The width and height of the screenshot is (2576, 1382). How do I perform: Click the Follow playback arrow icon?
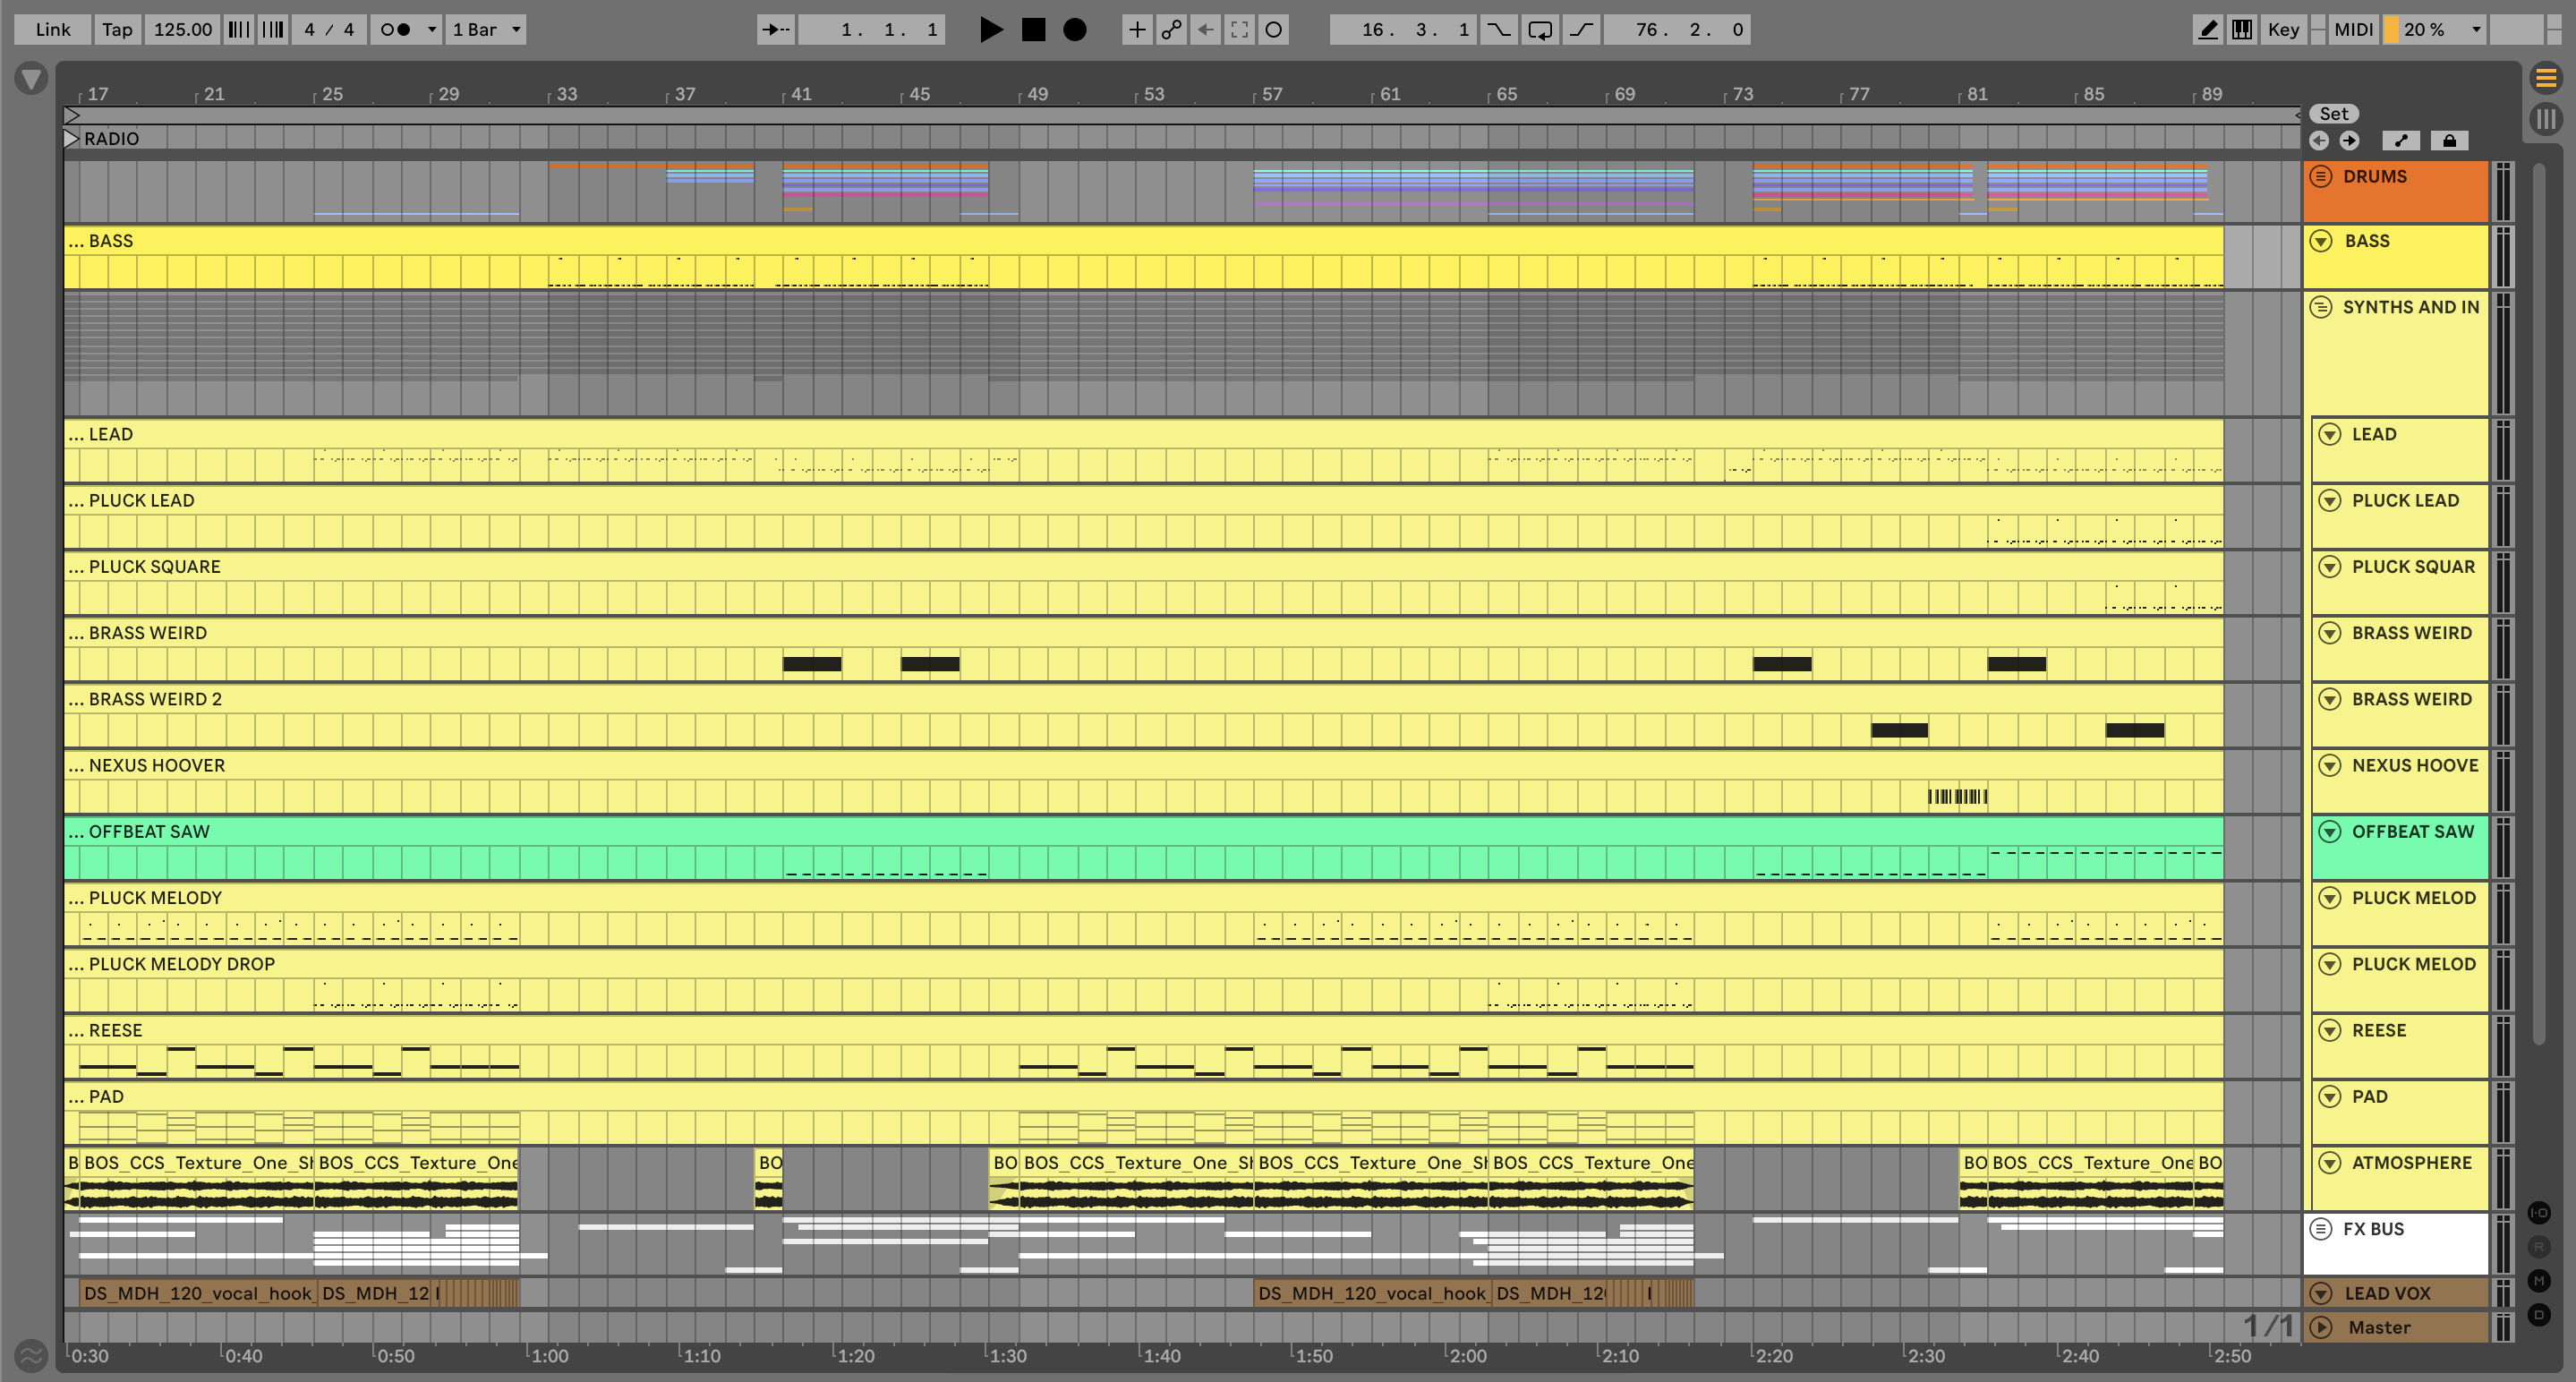pyautogui.click(x=775, y=29)
